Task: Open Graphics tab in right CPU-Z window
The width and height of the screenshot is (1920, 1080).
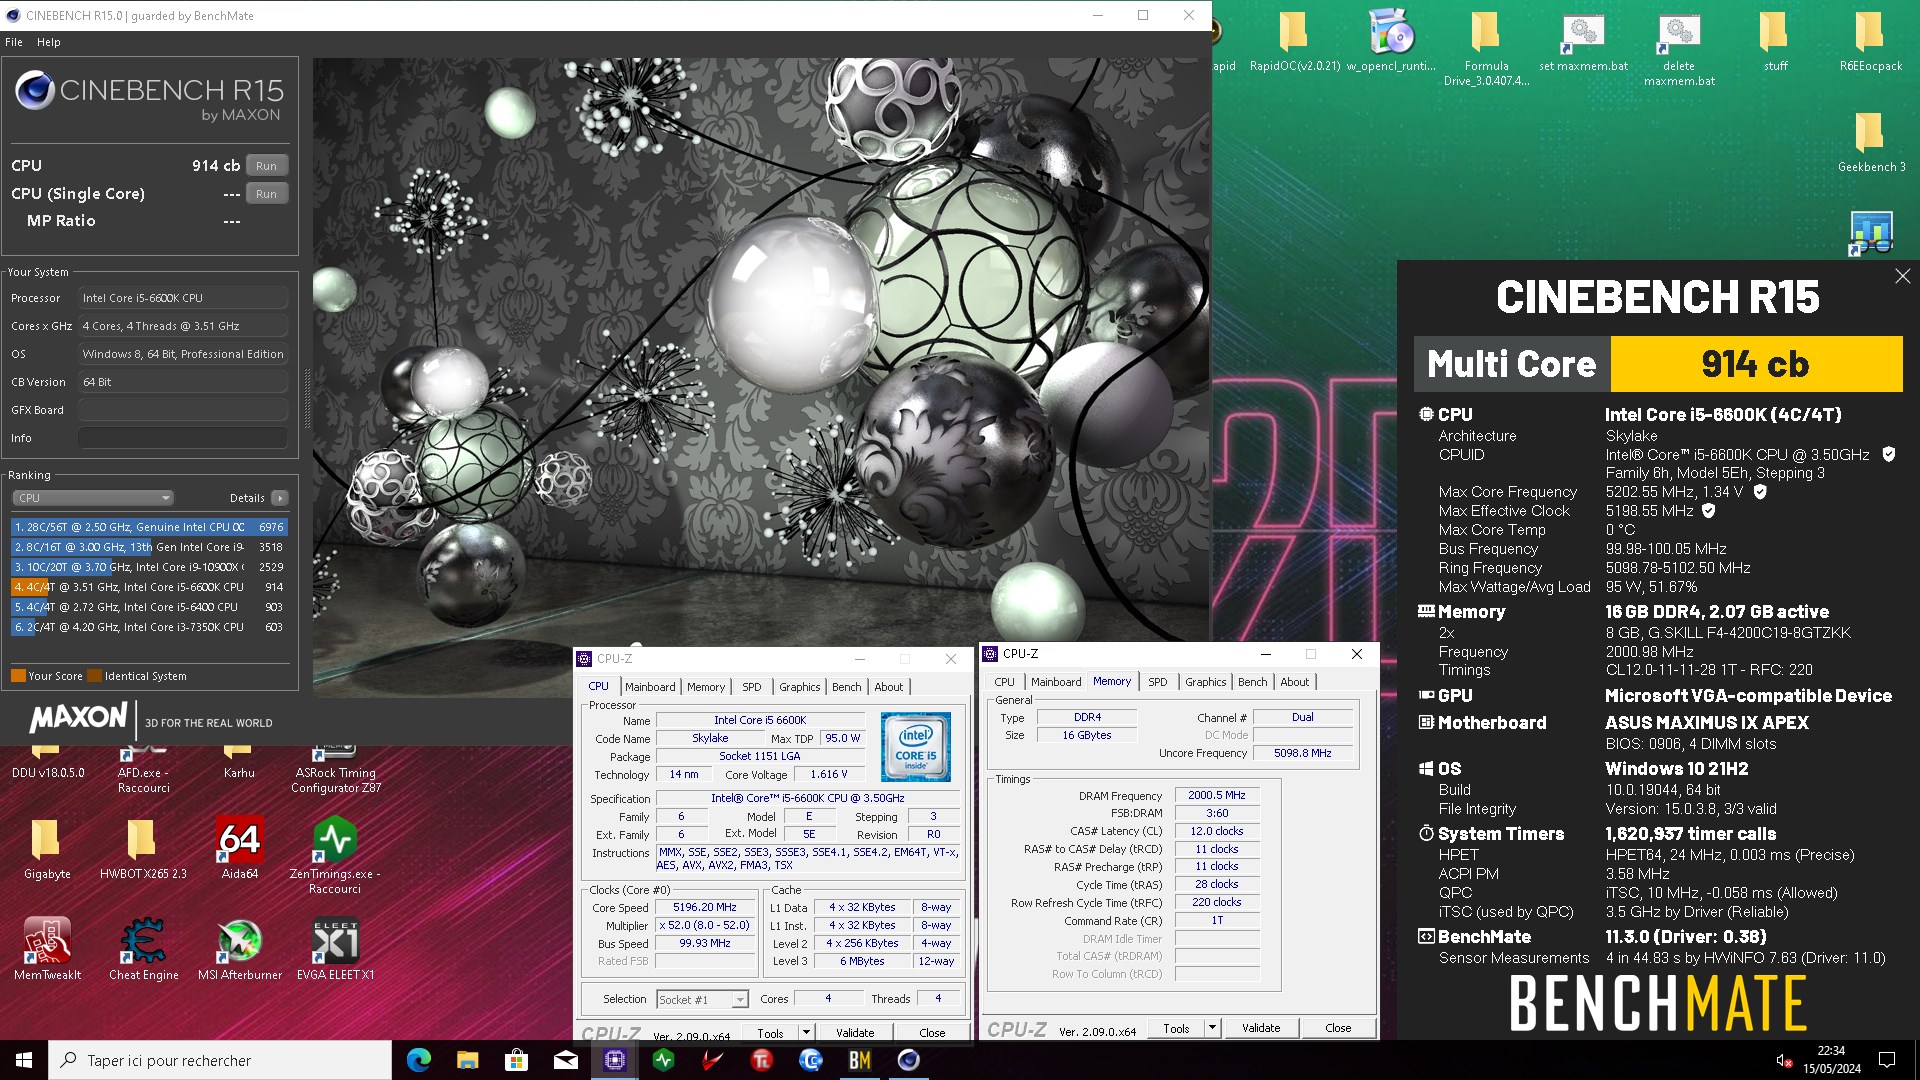Action: [1206, 682]
